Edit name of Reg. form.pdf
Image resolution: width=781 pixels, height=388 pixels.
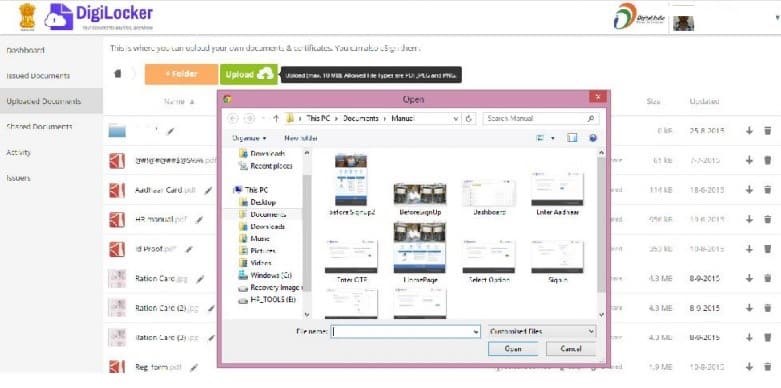coord(194,367)
